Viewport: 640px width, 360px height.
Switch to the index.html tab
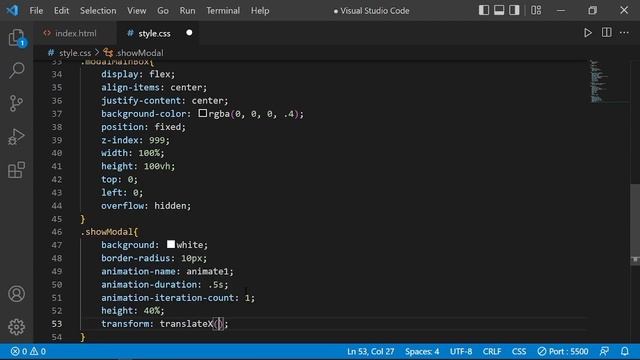click(x=76, y=33)
